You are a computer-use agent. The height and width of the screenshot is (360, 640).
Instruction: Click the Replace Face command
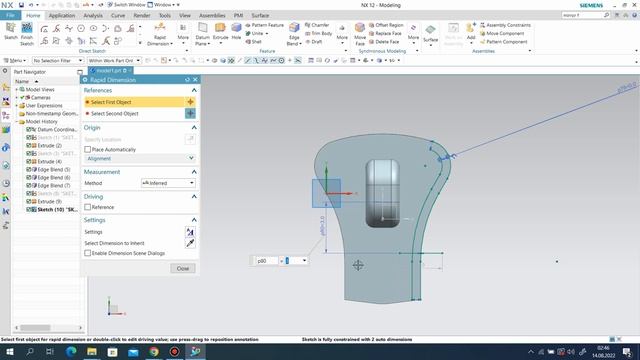(x=385, y=33)
